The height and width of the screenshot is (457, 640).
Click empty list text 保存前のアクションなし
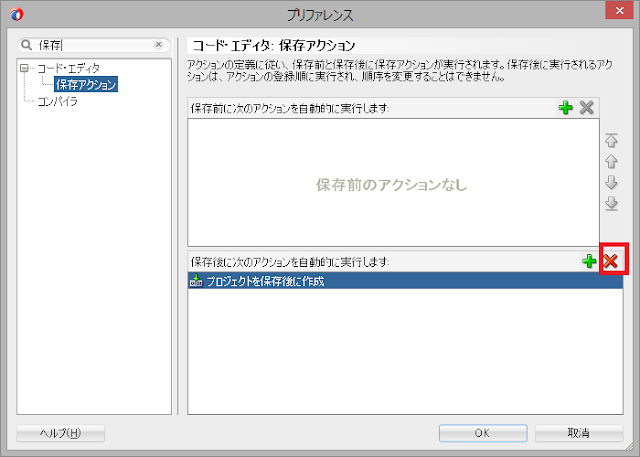tap(392, 185)
